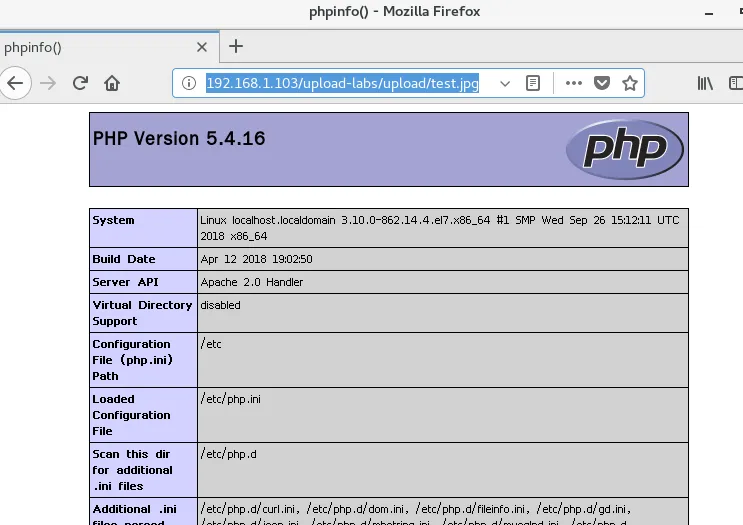Viewport: 743px width, 525px height.
Task: Click the Back navigation arrow
Action: pyautogui.click(x=14, y=83)
